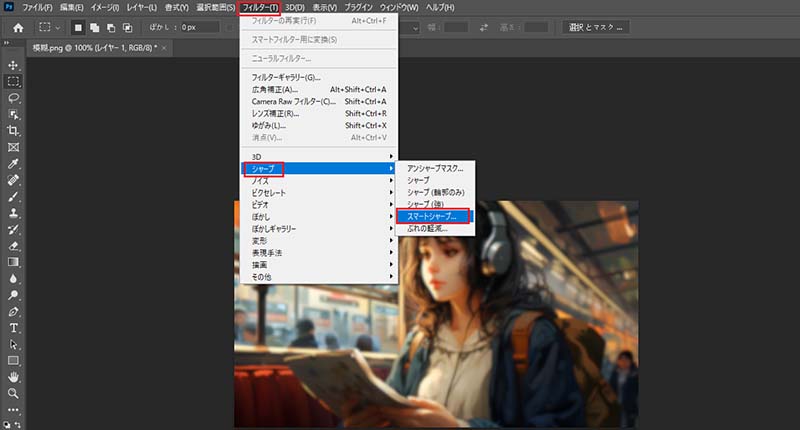
Task: Expand the 表現手法 filter submenu
Action: click(319, 252)
